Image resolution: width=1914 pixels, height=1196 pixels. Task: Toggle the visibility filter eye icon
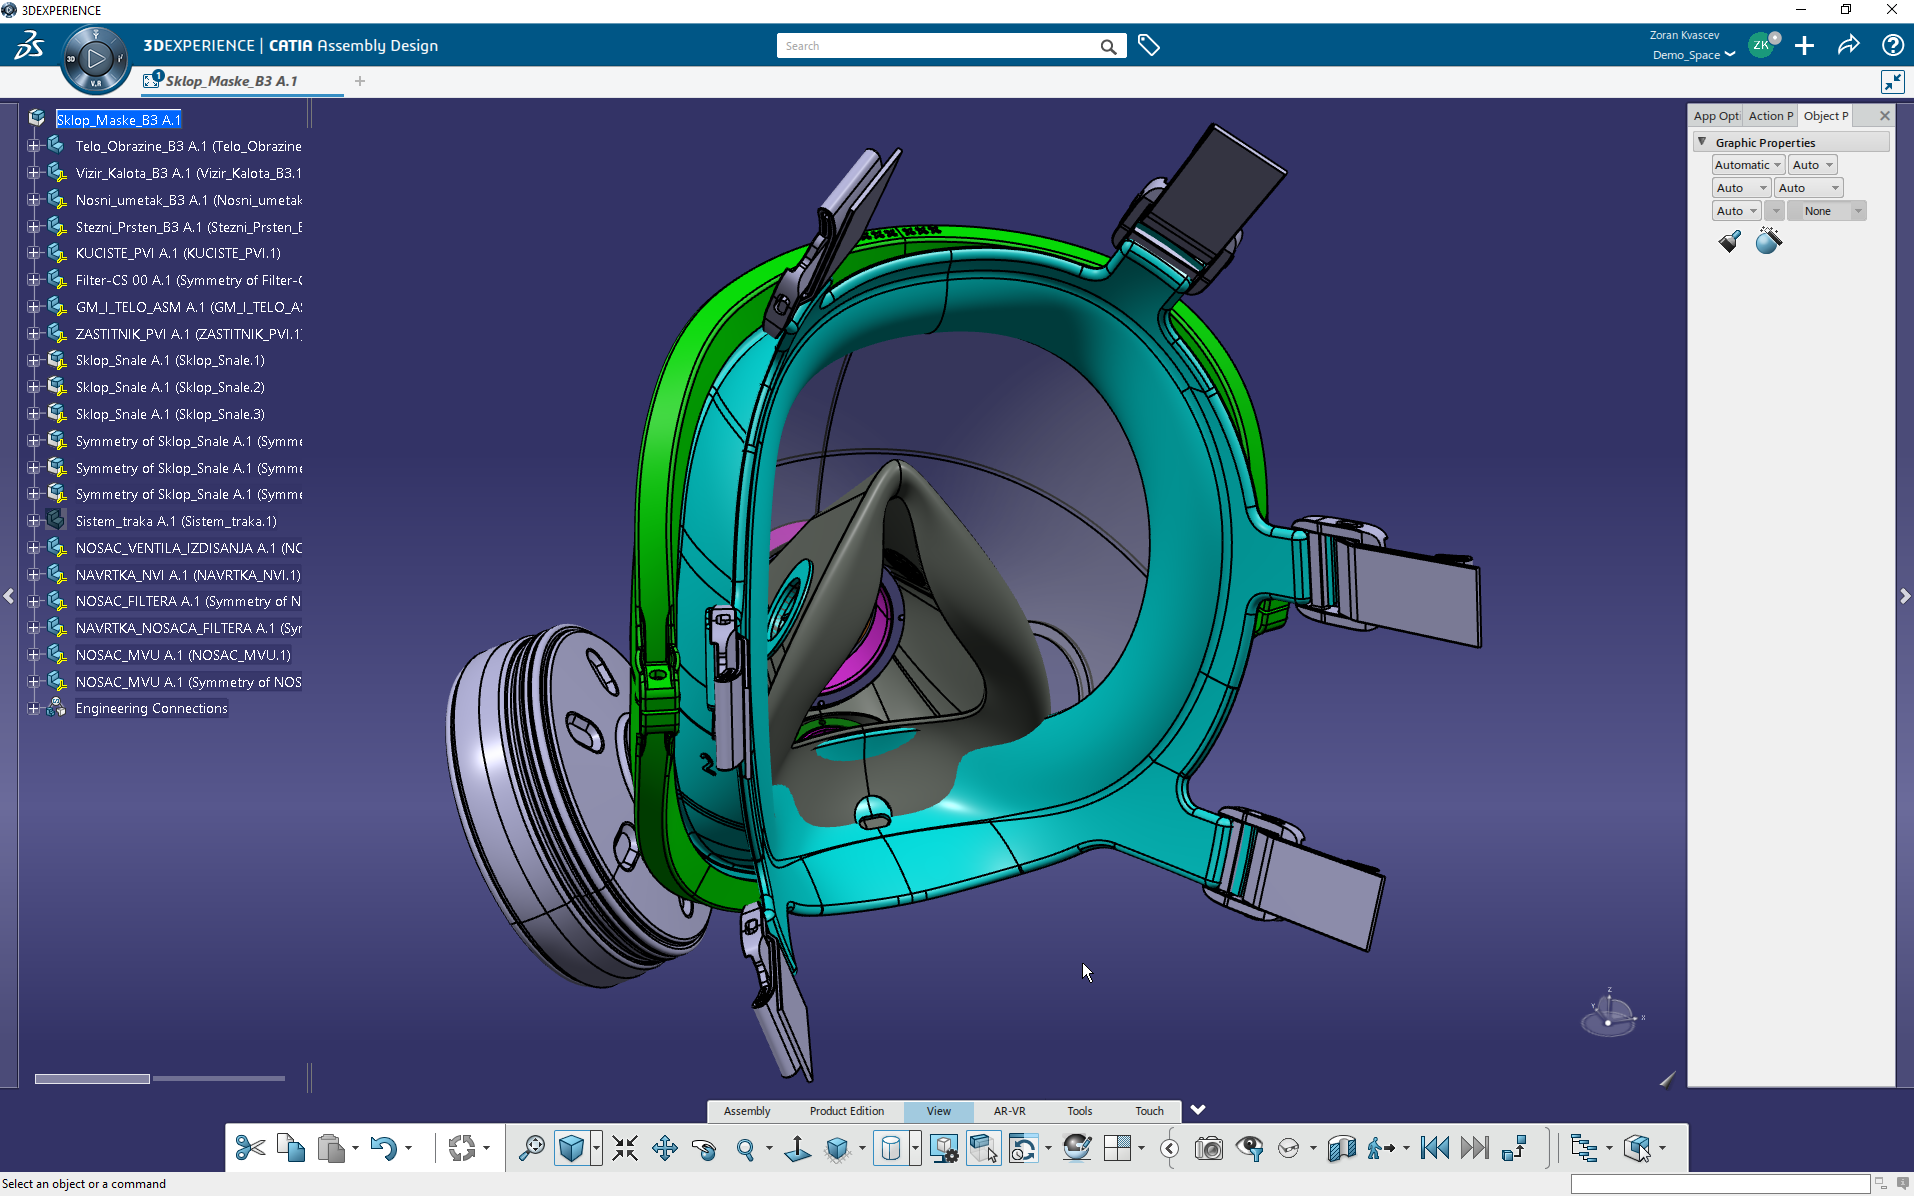[1249, 1148]
